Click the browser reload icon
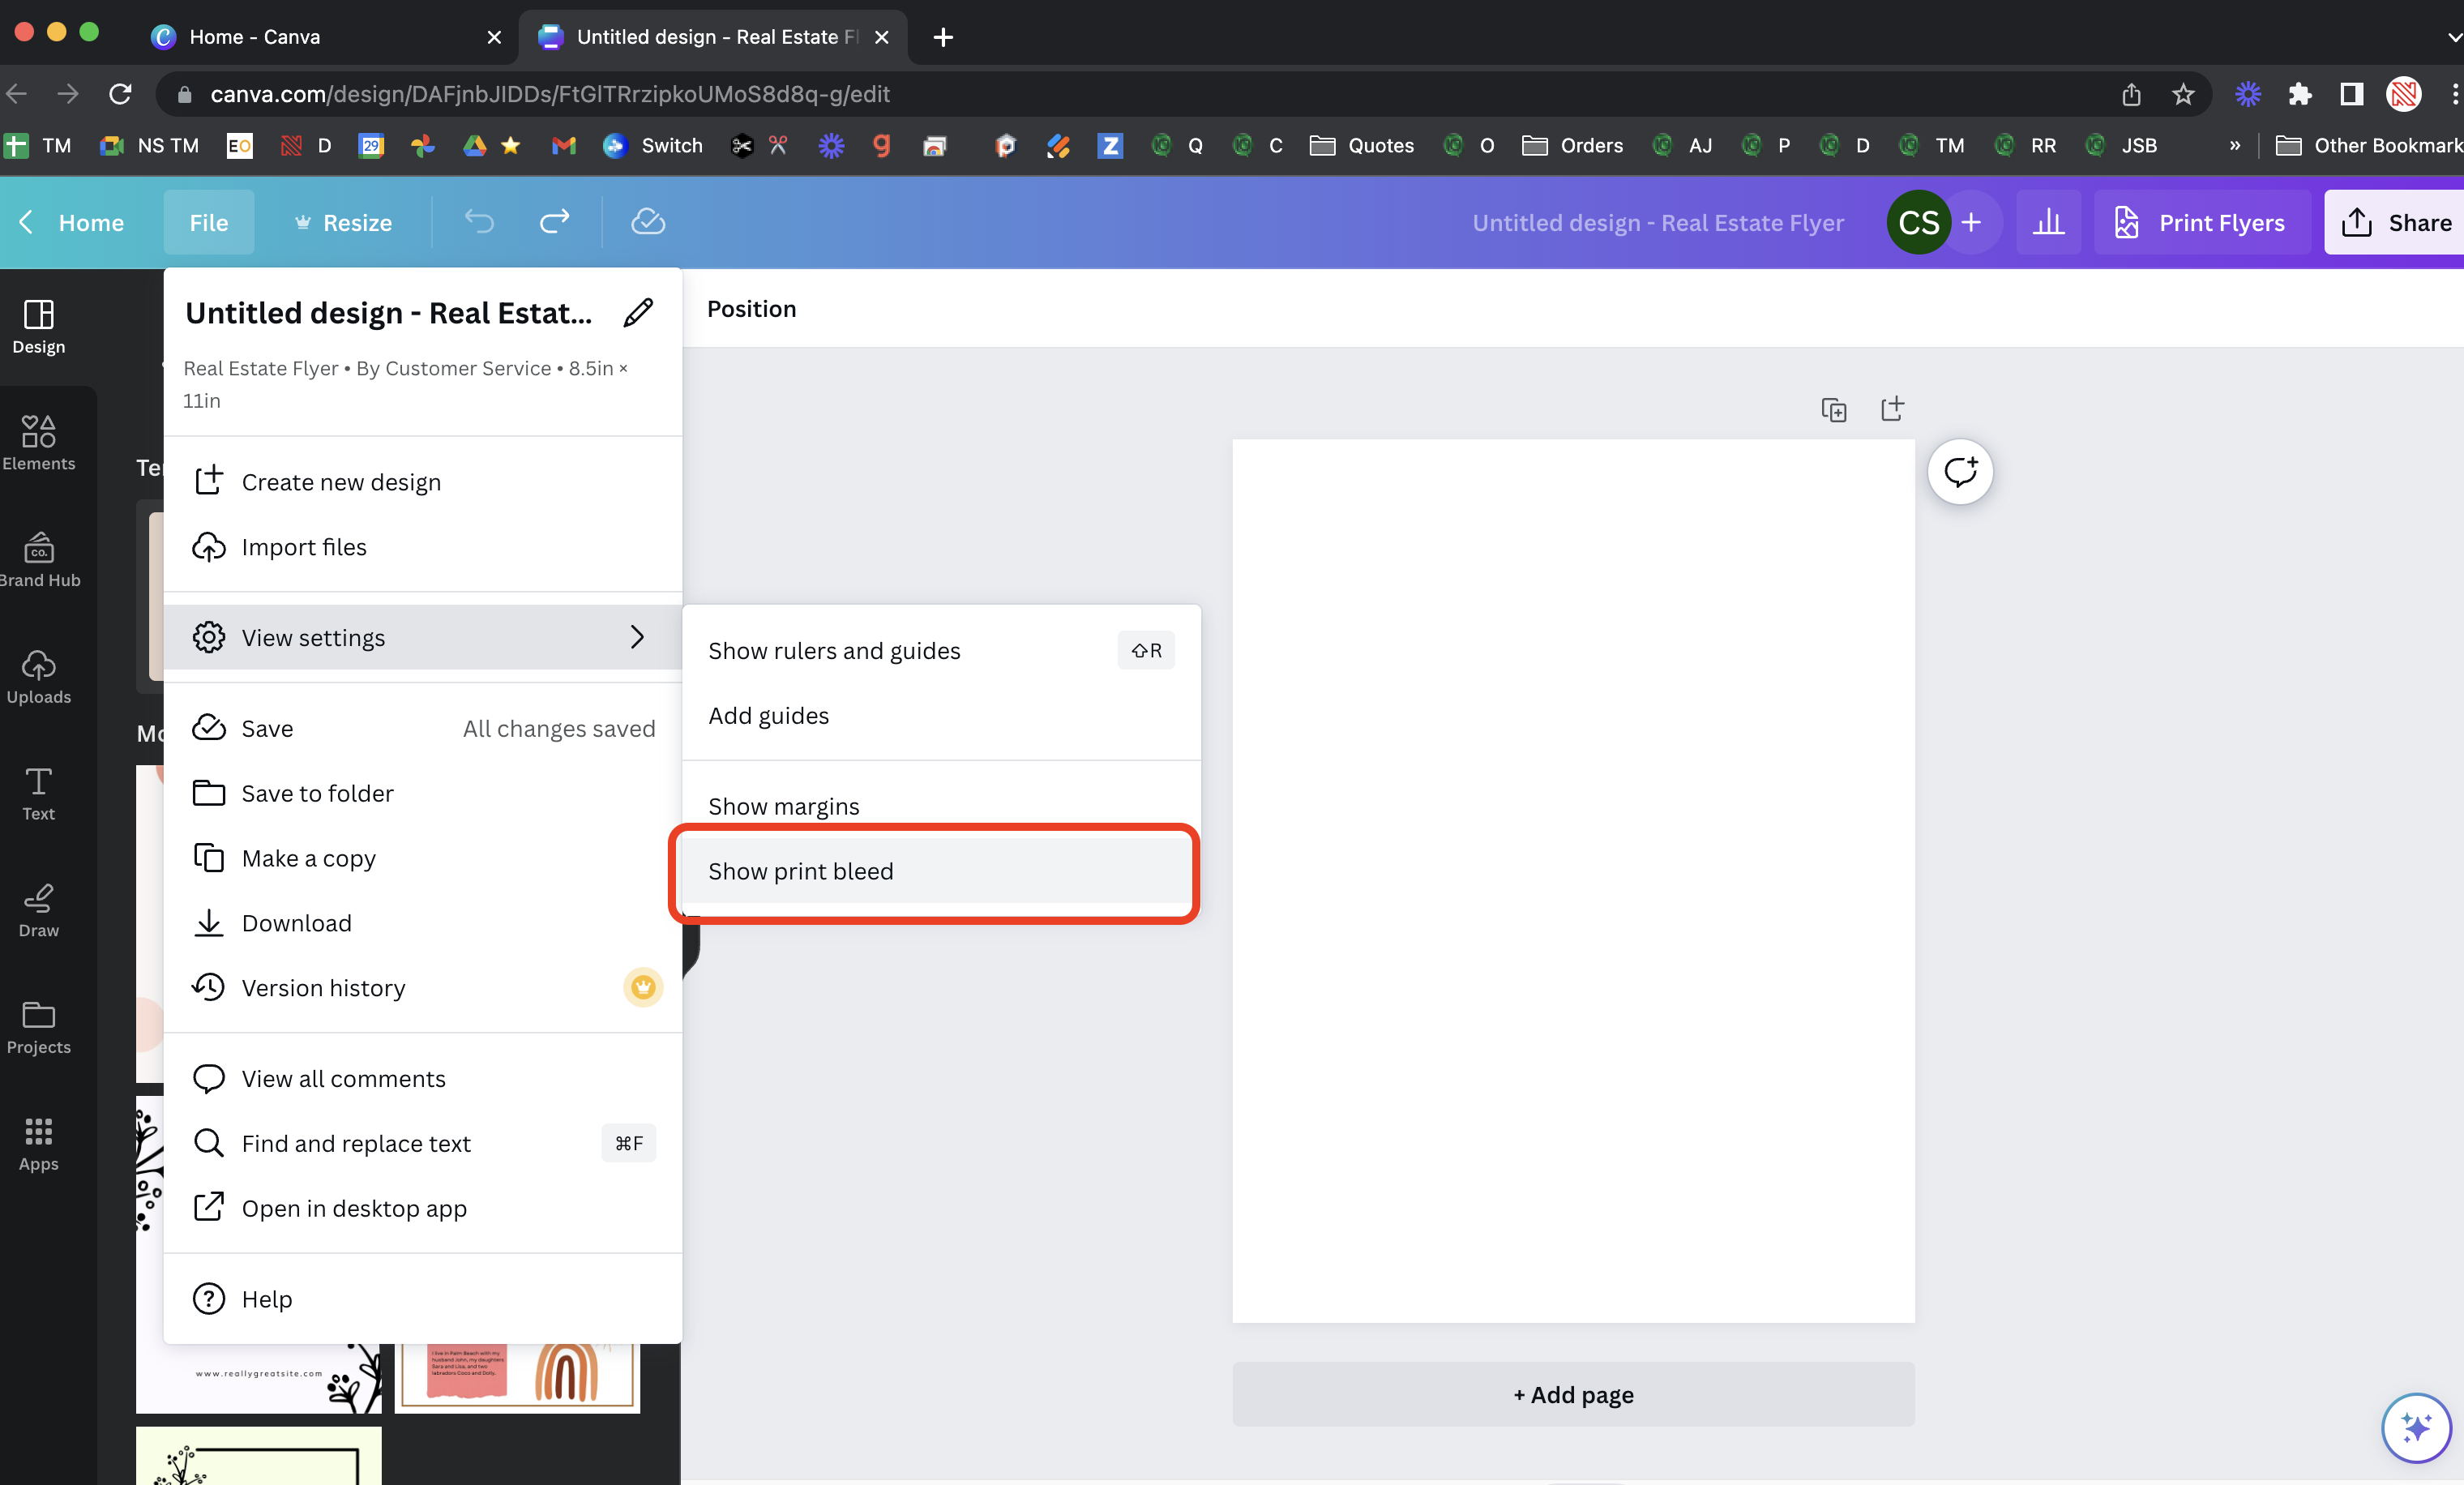 pos(121,94)
